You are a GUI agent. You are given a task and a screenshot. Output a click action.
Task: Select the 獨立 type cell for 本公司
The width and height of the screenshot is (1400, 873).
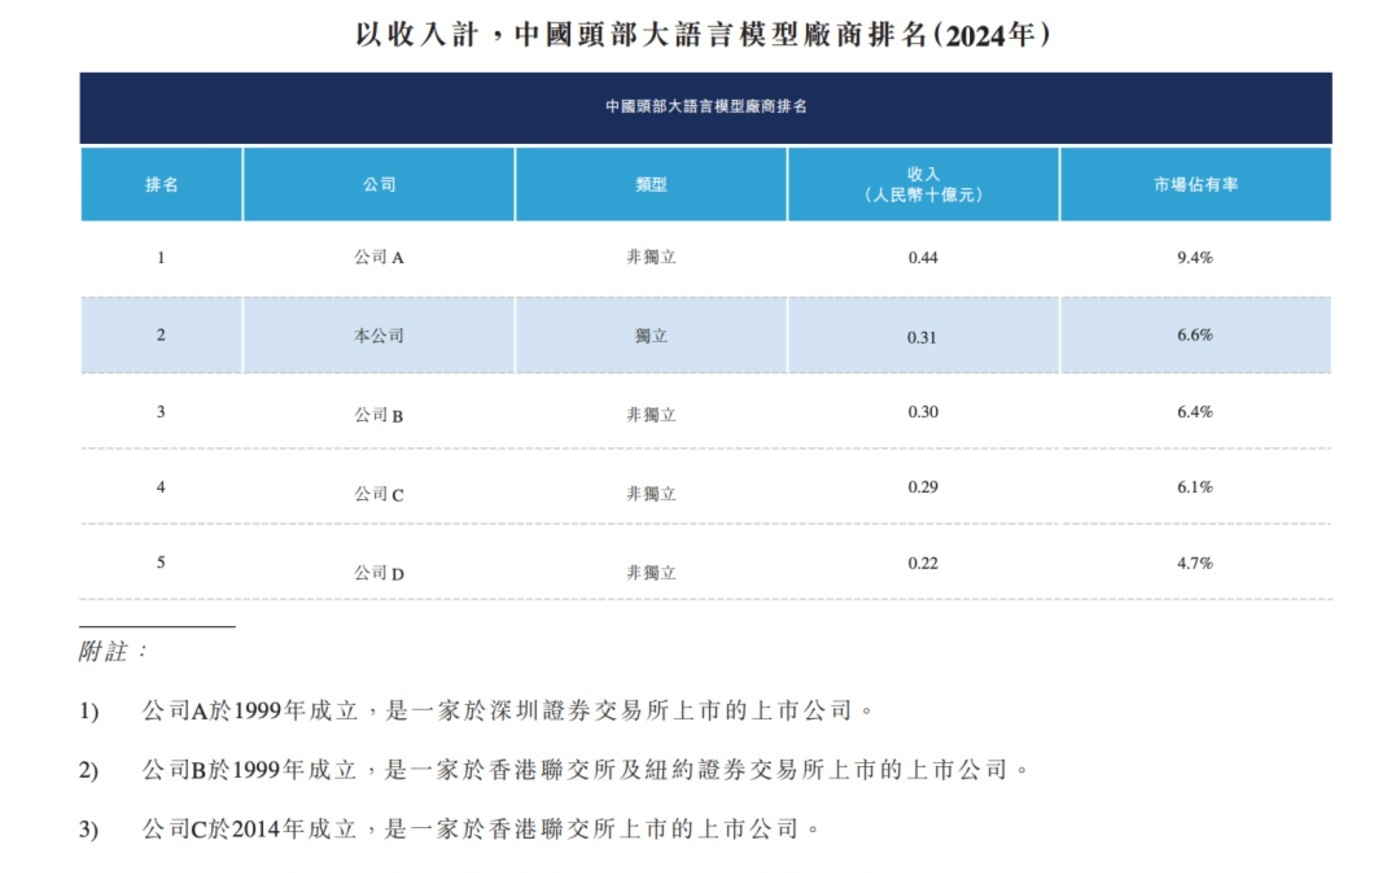(650, 336)
